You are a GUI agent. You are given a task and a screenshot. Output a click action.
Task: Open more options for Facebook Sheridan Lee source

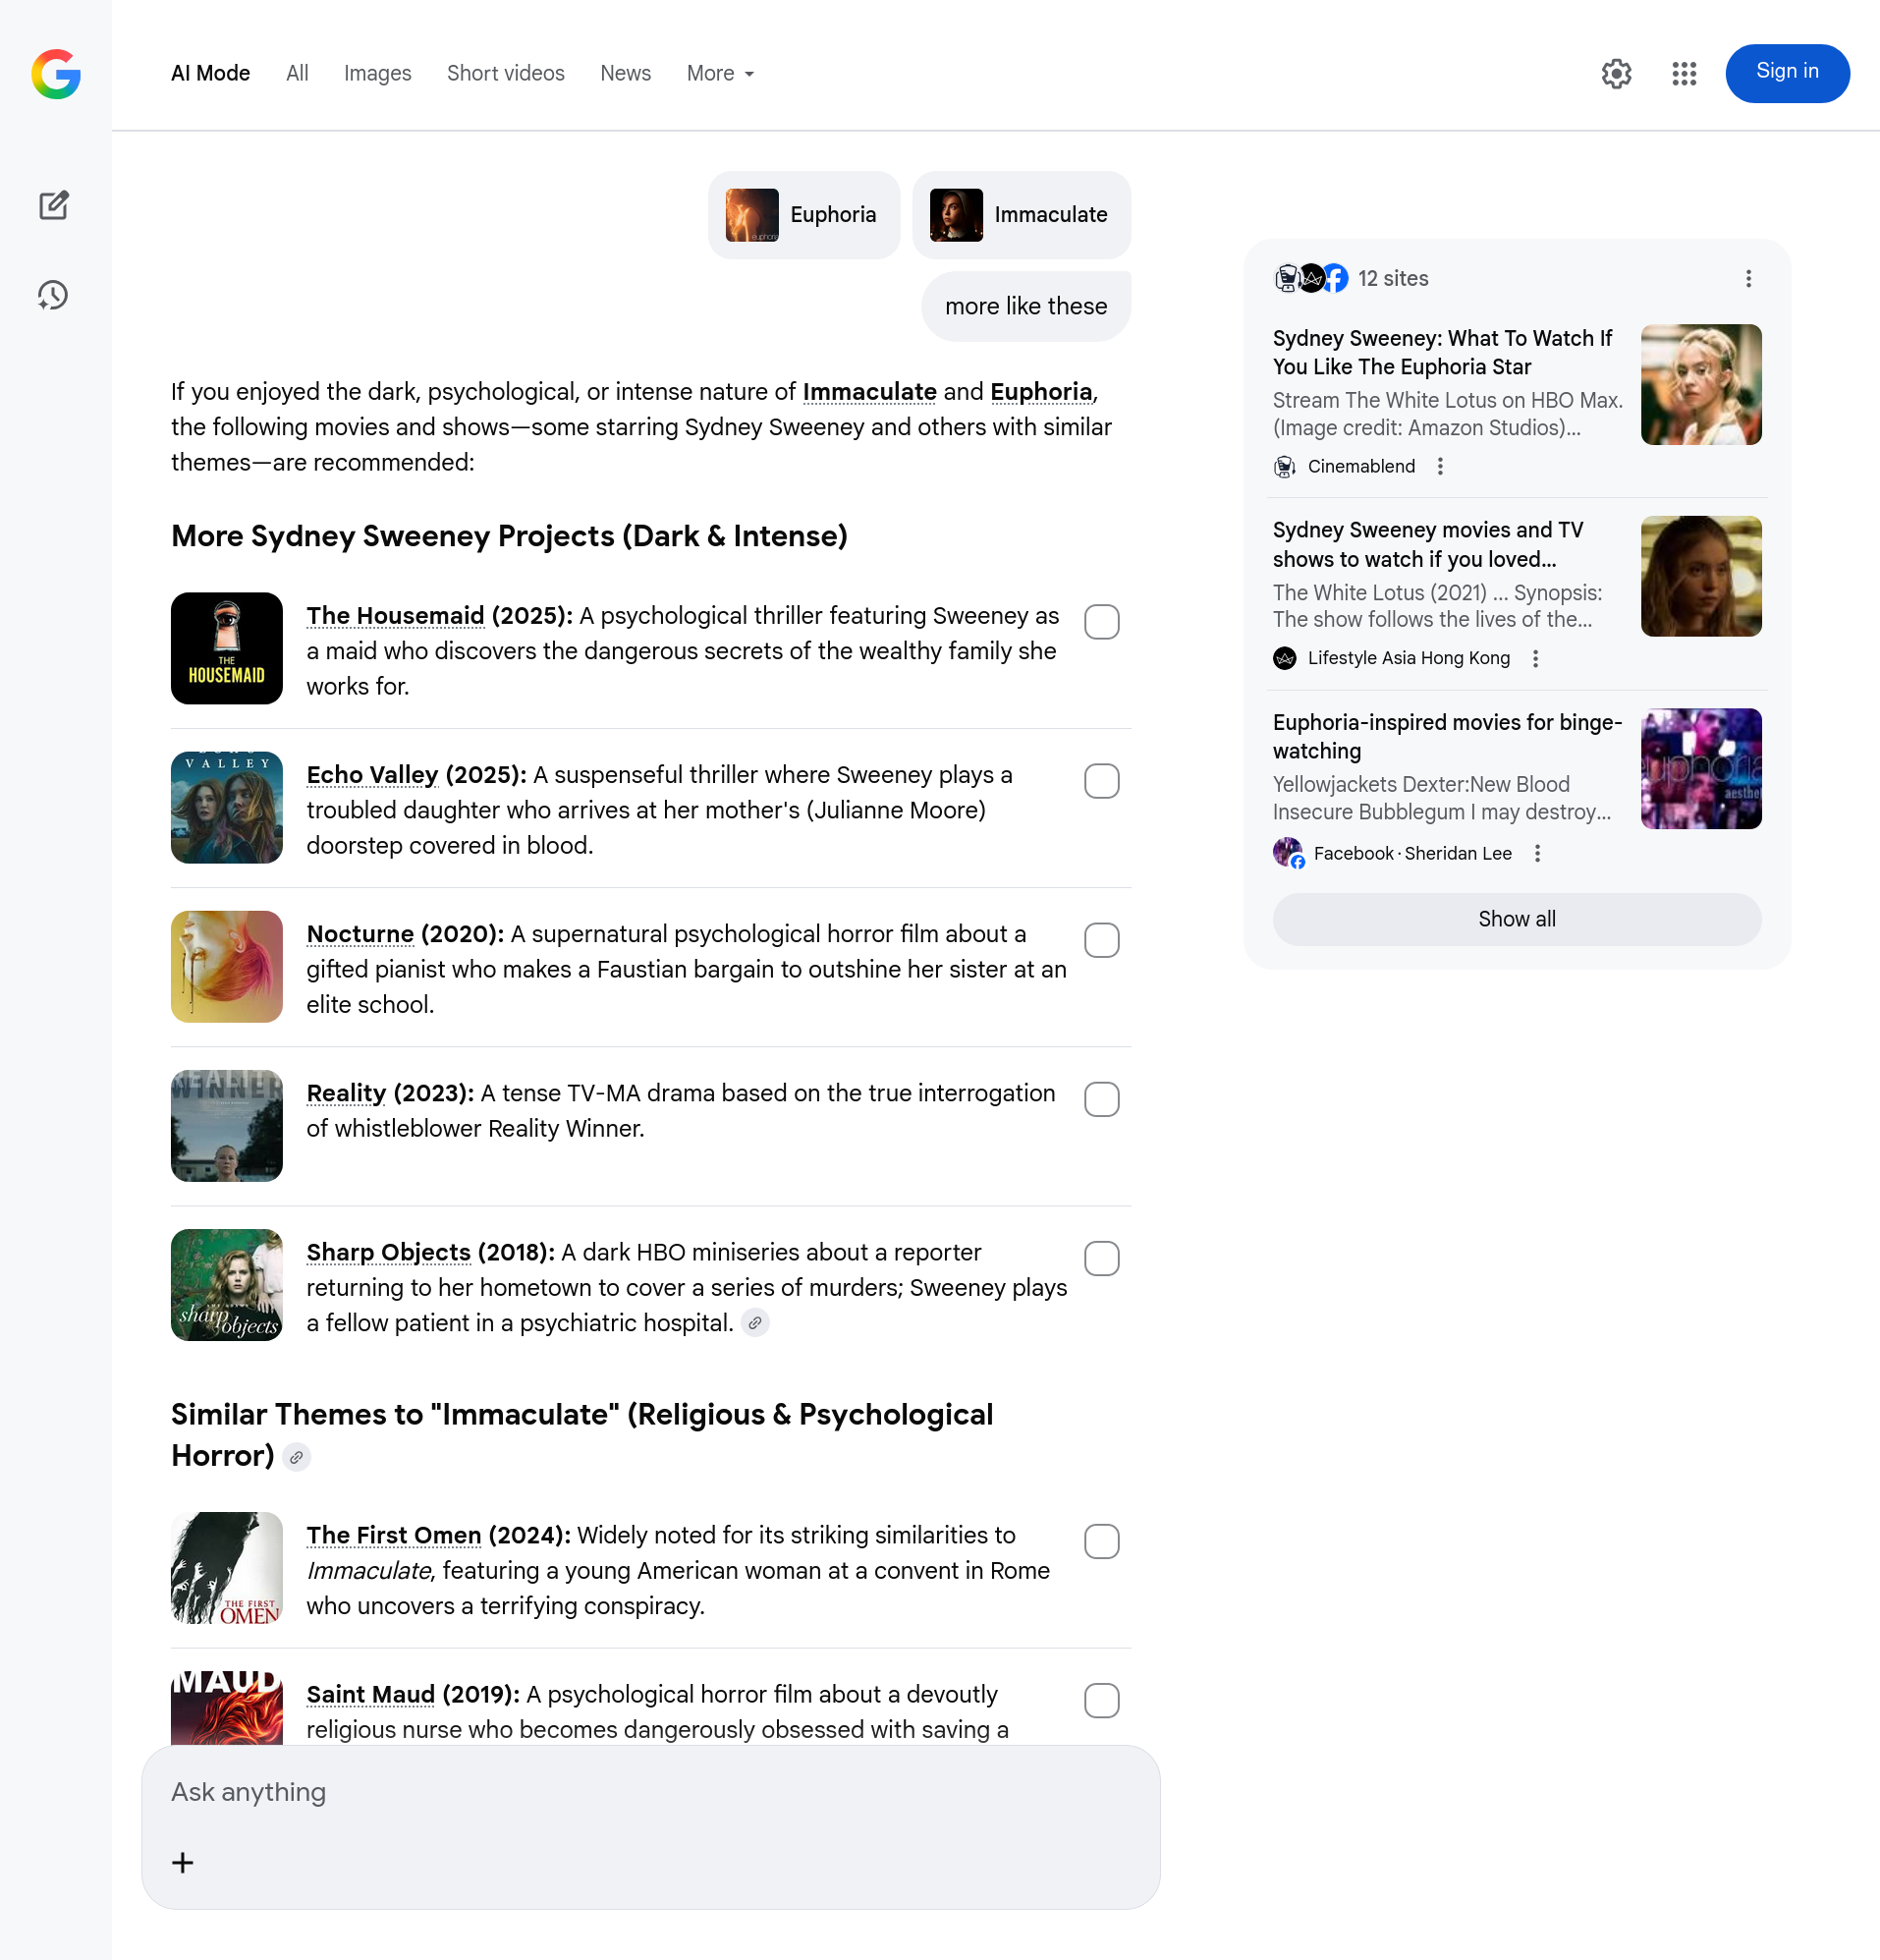click(1537, 853)
